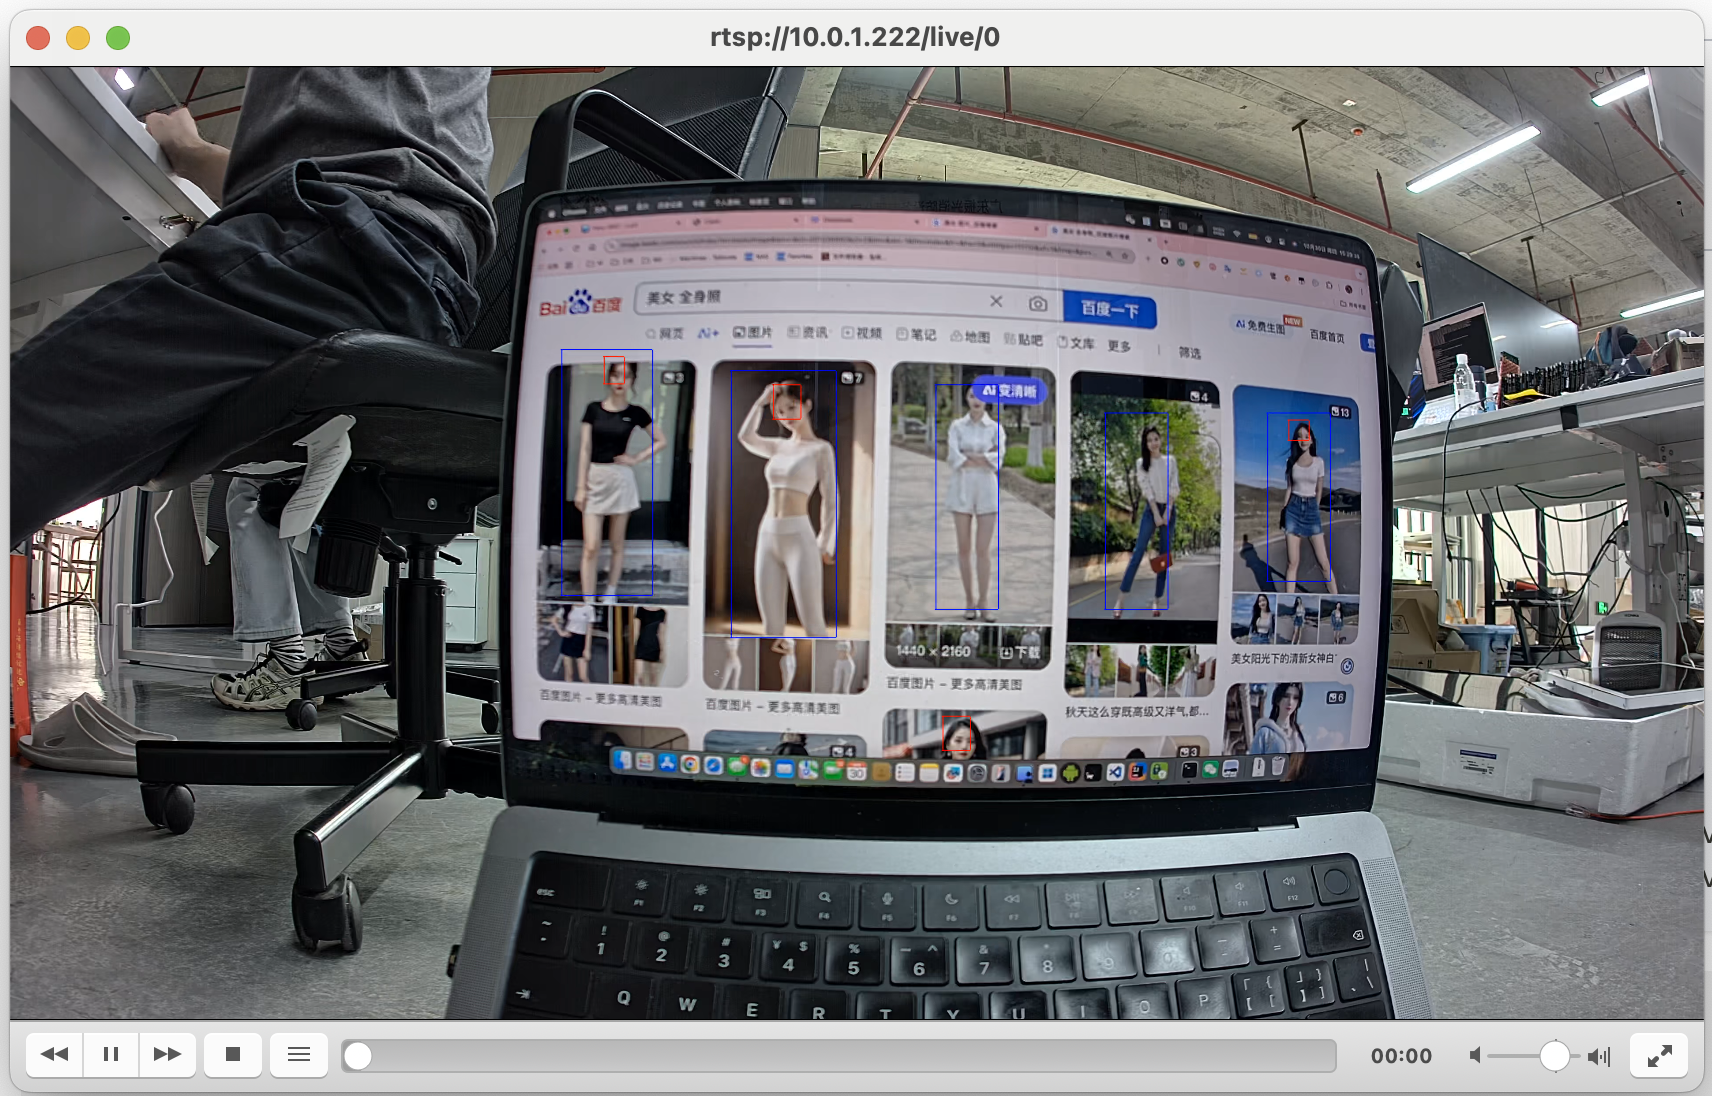This screenshot has height=1096, width=1712.
Task: Click the fast-forward button
Action: click(167, 1054)
